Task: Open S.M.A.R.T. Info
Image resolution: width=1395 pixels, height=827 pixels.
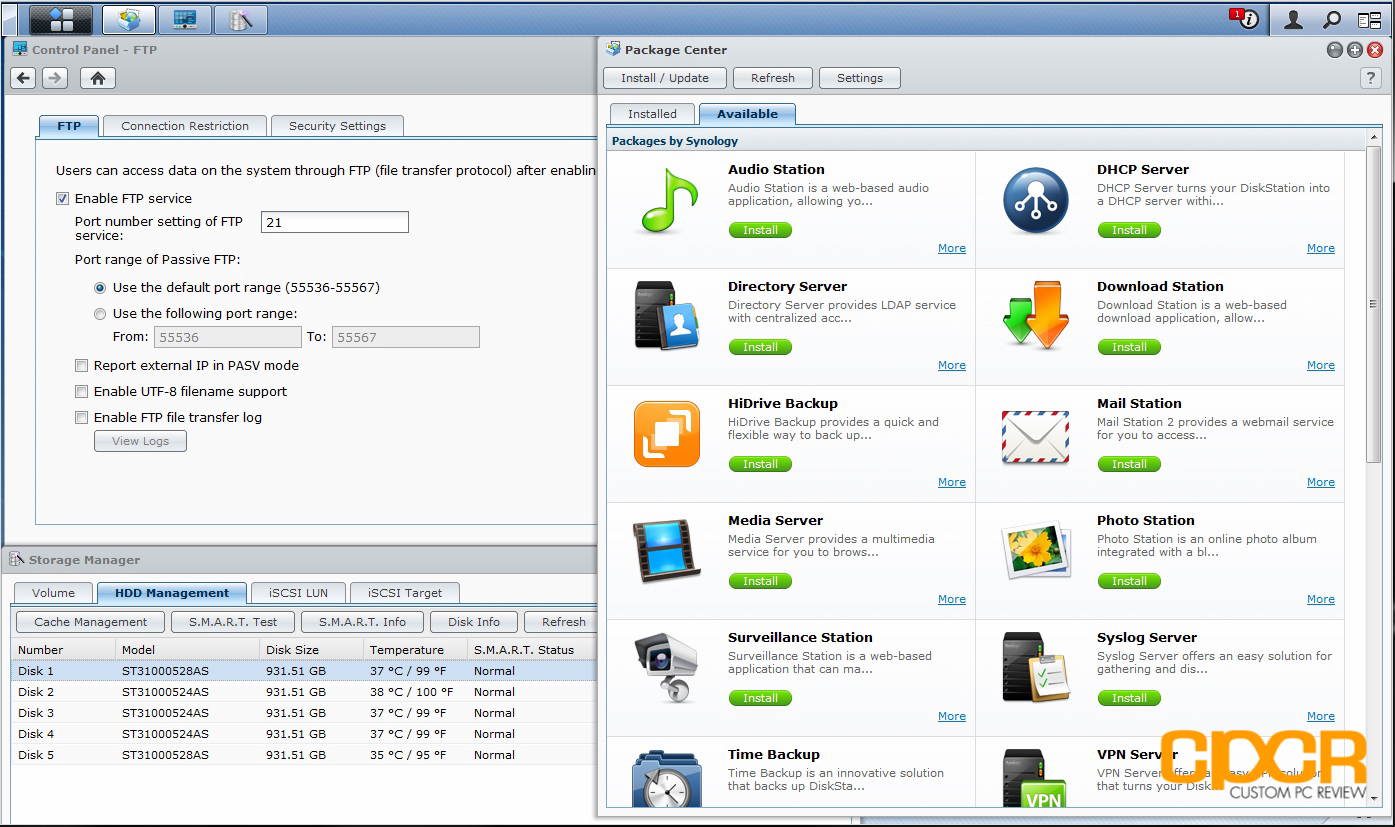Action: coord(362,622)
